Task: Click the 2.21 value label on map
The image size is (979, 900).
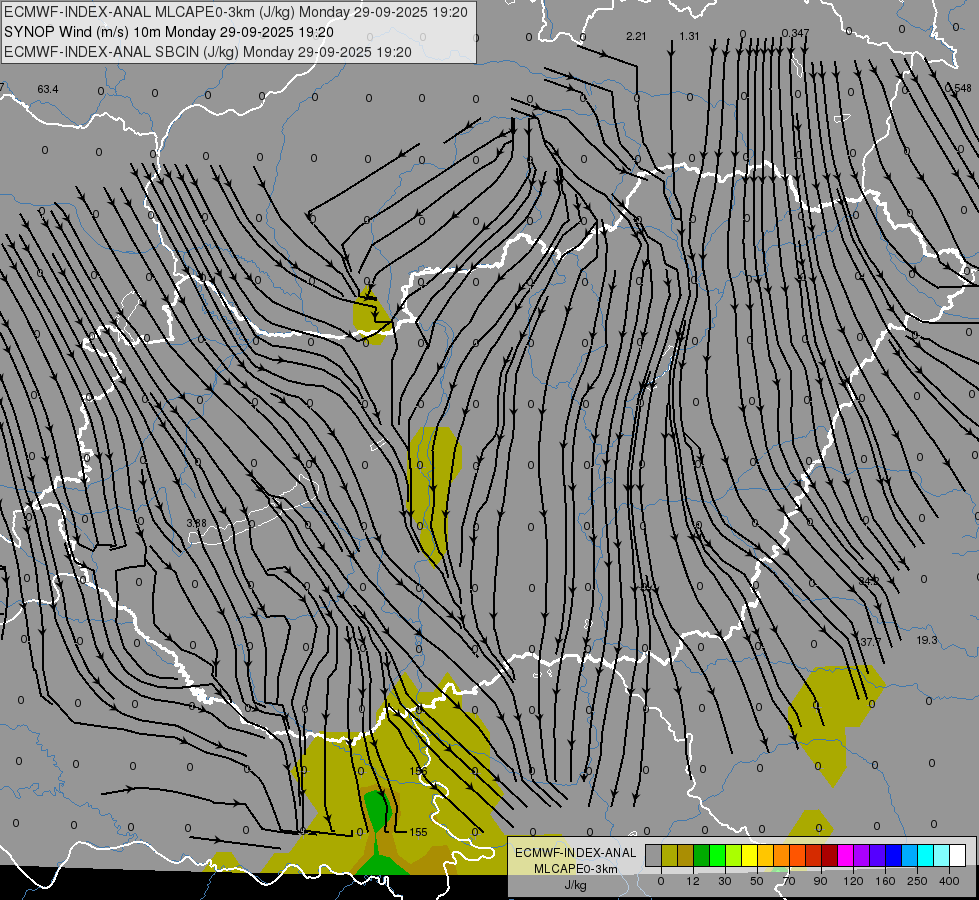Action: point(636,37)
